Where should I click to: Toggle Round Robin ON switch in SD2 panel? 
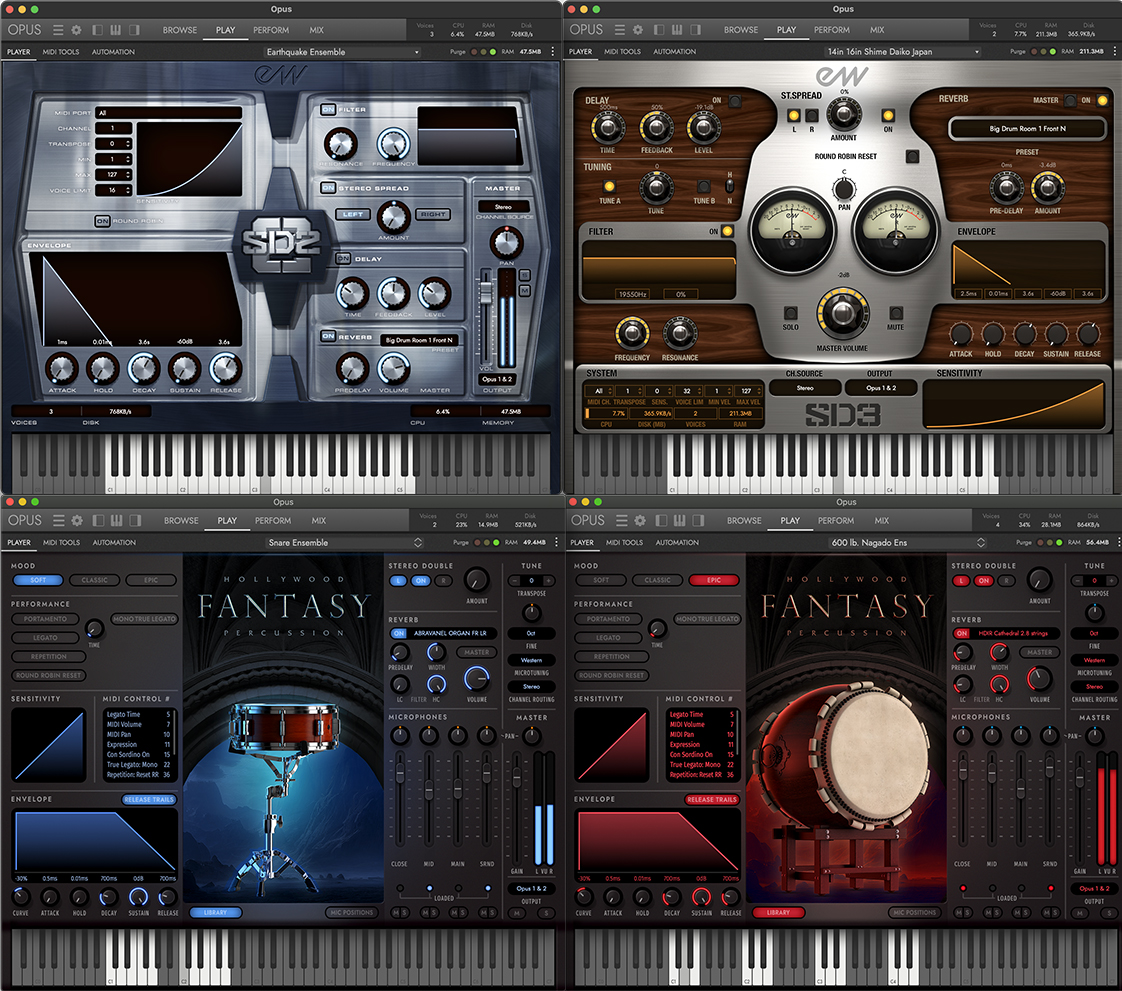(x=102, y=221)
